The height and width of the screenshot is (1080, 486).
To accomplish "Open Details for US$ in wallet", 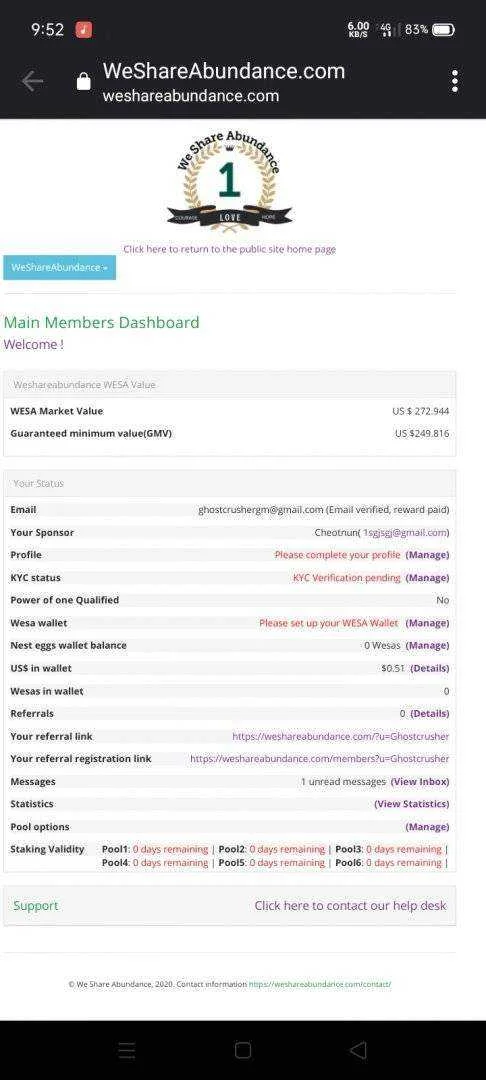I will pyautogui.click(x=430, y=668).
